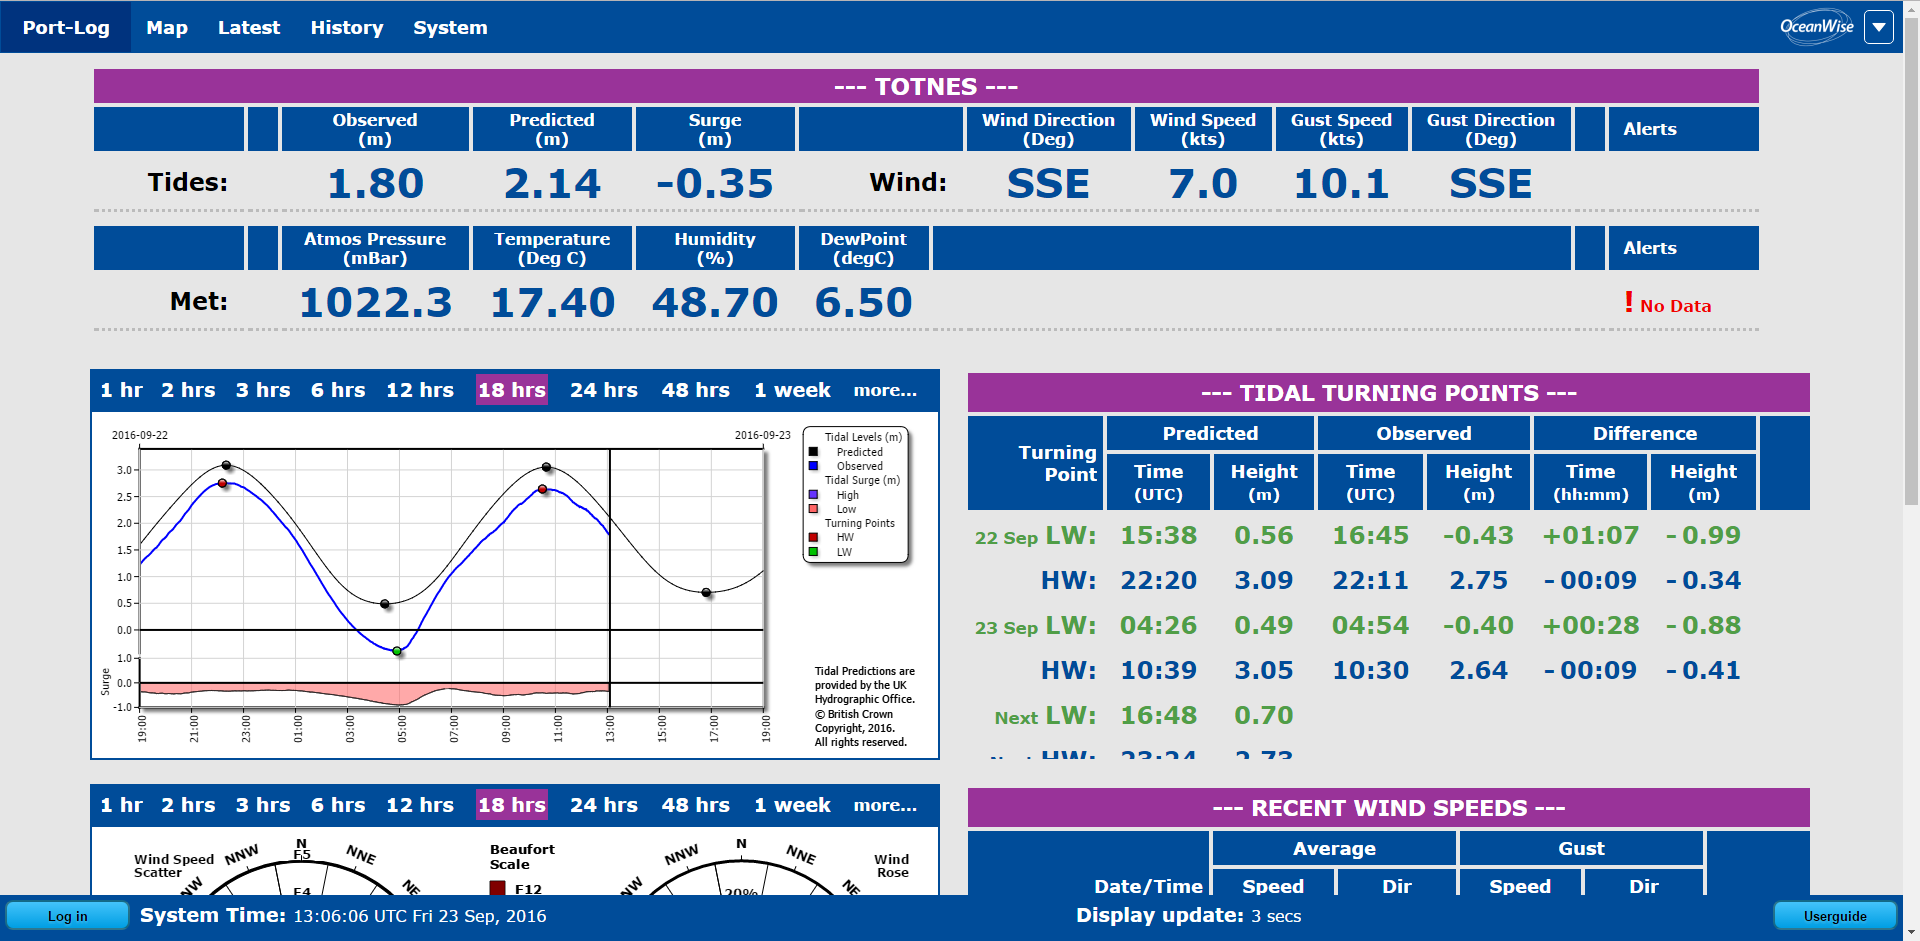Viewport: 1920px width, 941px height.
Task: Expand more... time ranges for wind chart
Action: [884, 805]
